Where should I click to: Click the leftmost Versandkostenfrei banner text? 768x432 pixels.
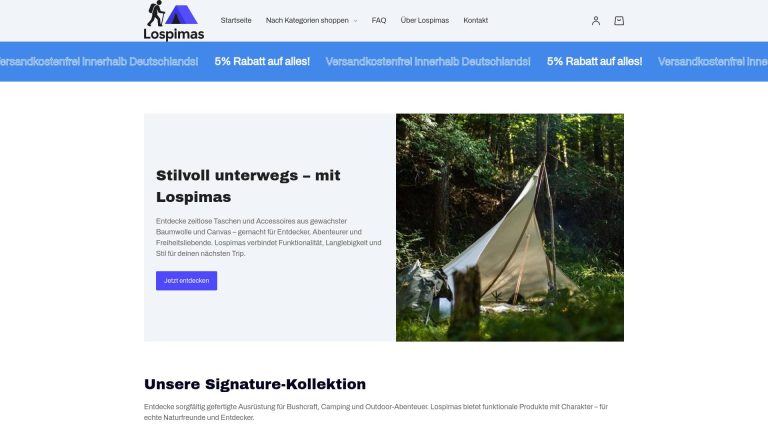tap(99, 62)
